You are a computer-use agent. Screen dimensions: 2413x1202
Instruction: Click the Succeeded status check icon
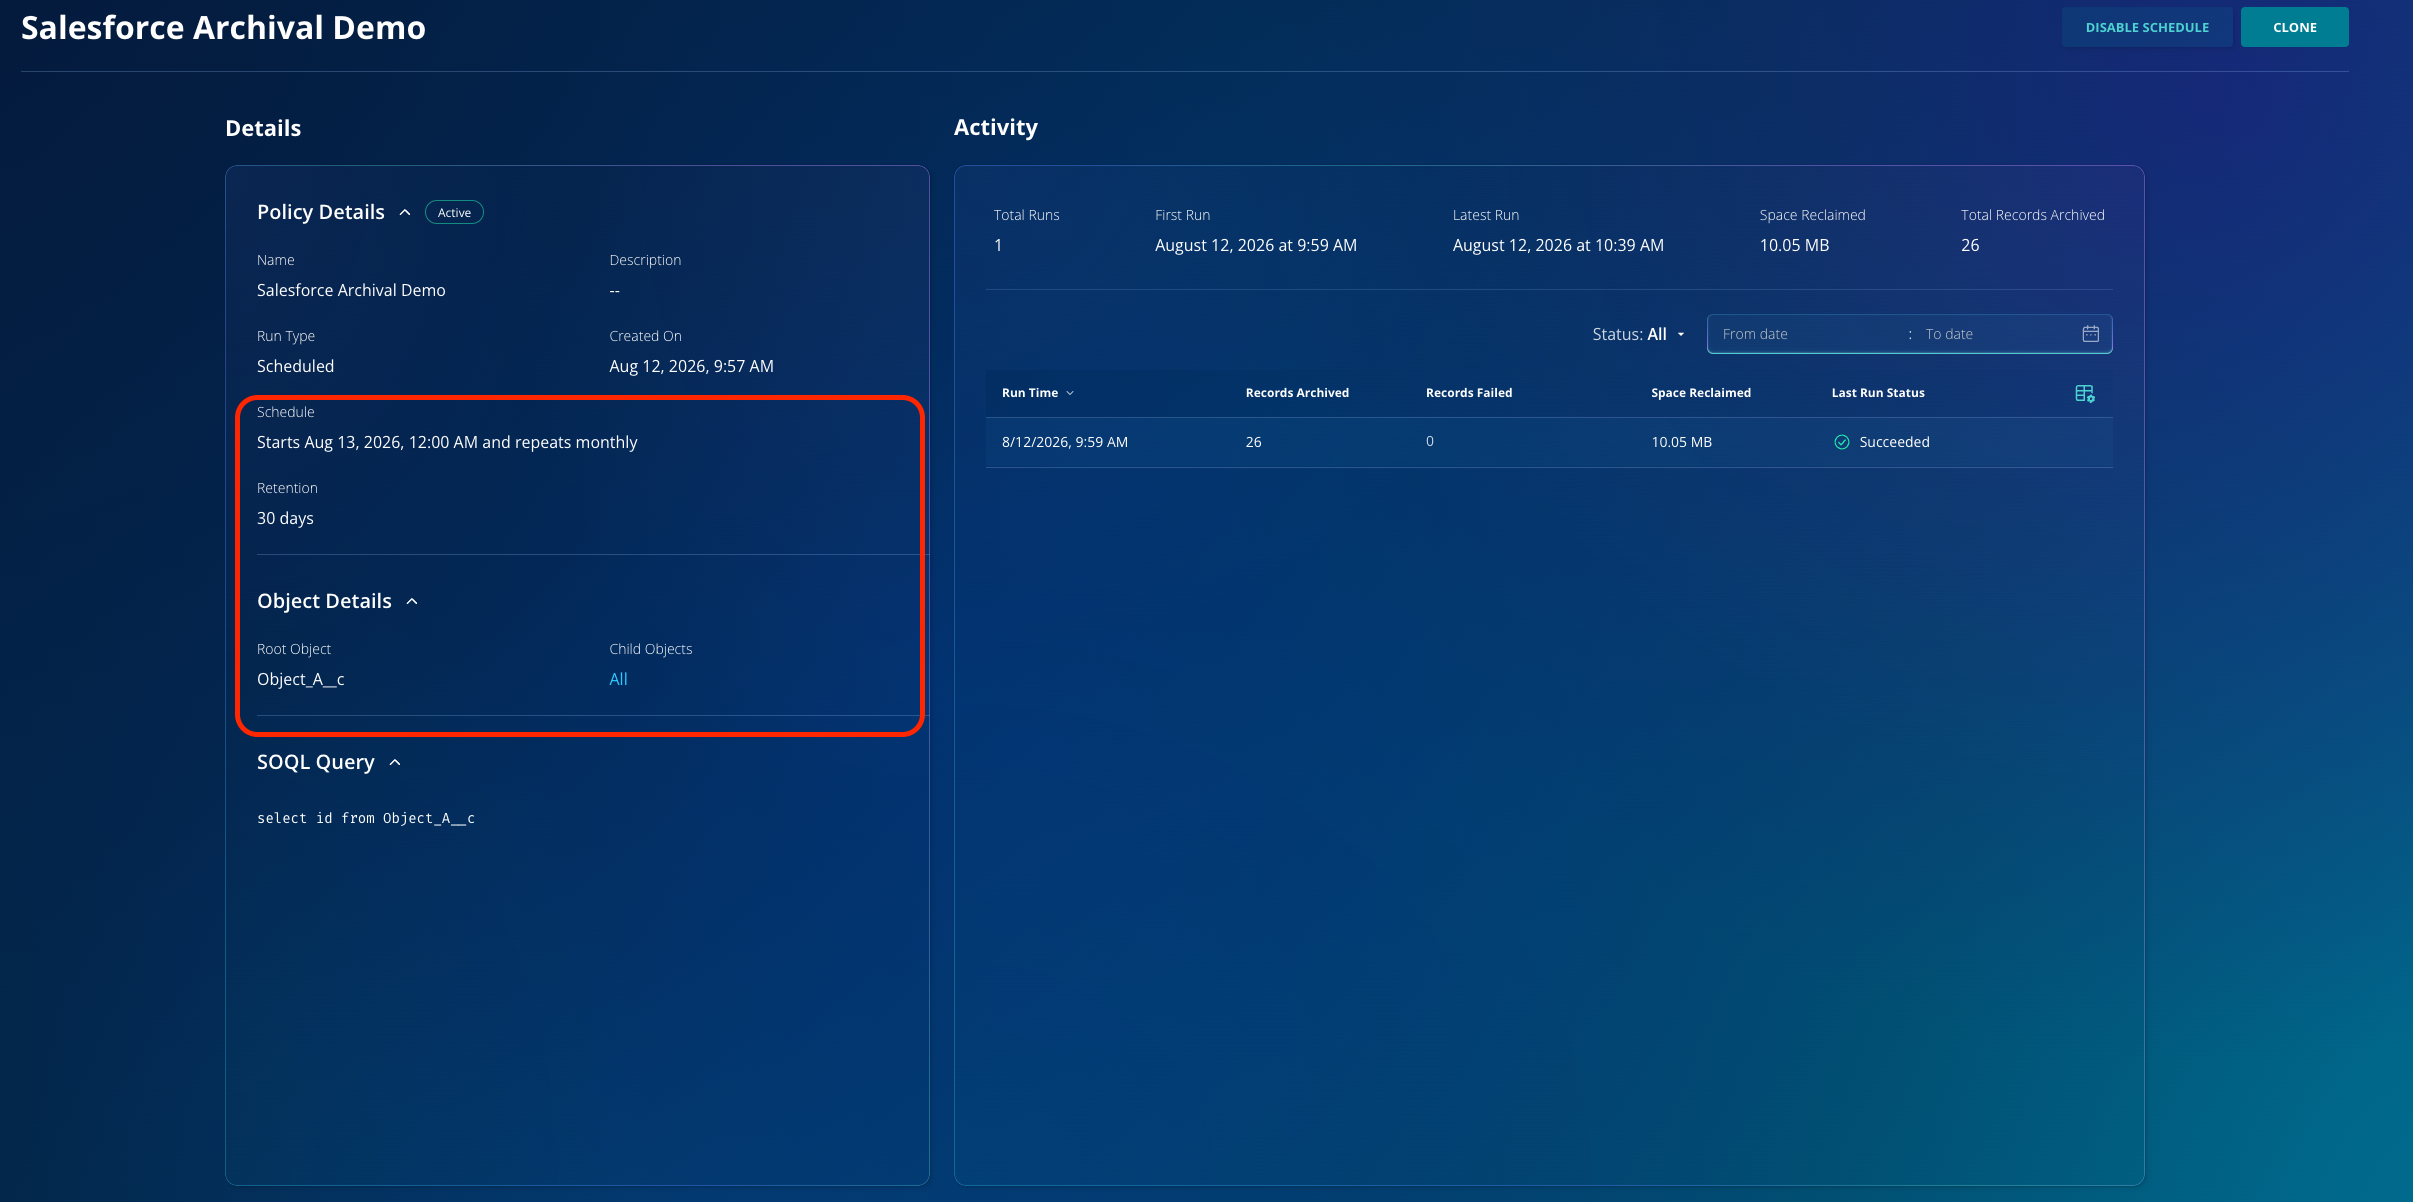(x=1841, y=442)
